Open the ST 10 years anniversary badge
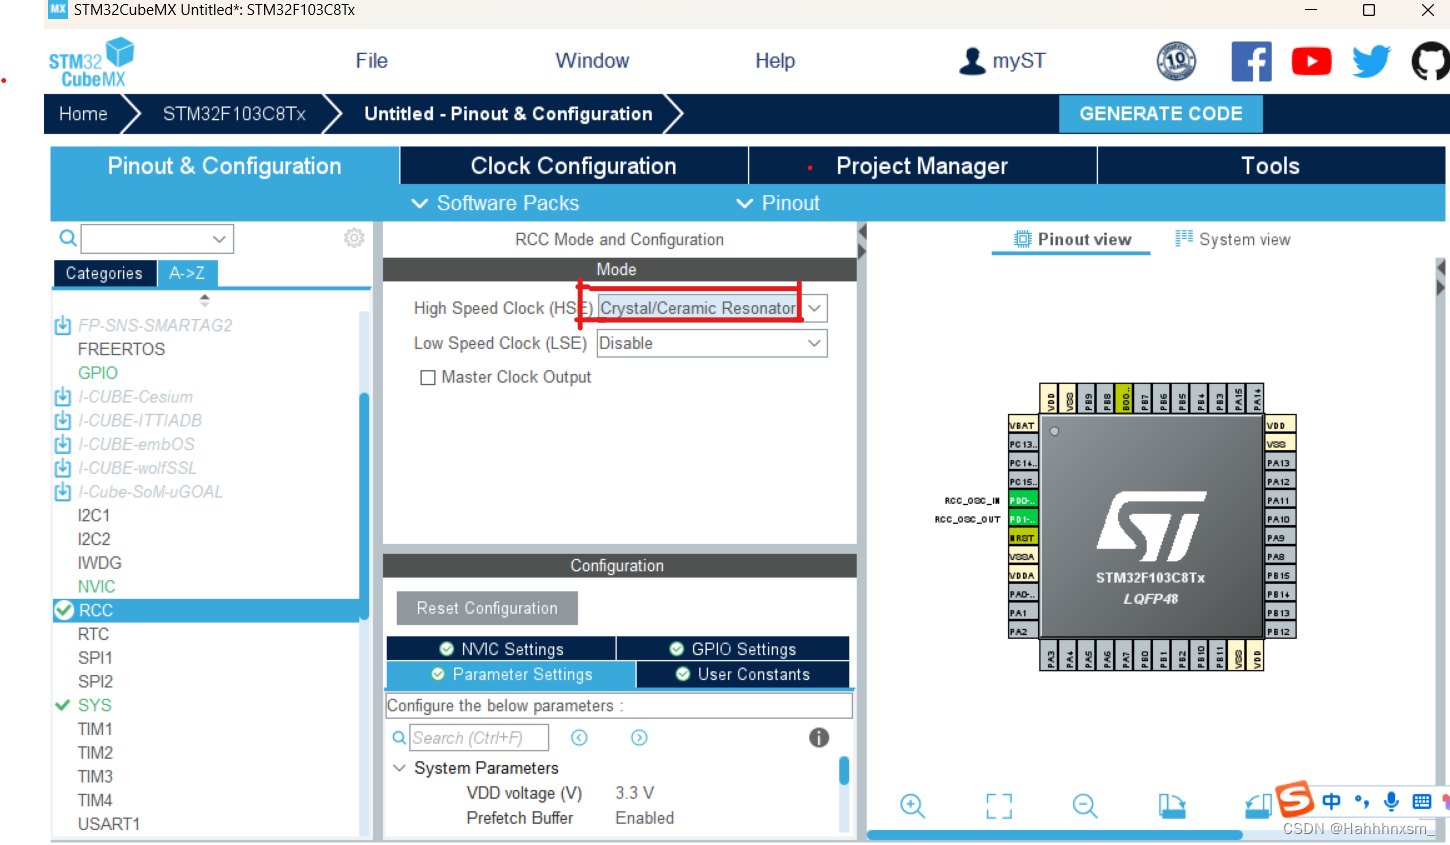The width and height of the screenshot is (1450, 845). click(1176, 61)
